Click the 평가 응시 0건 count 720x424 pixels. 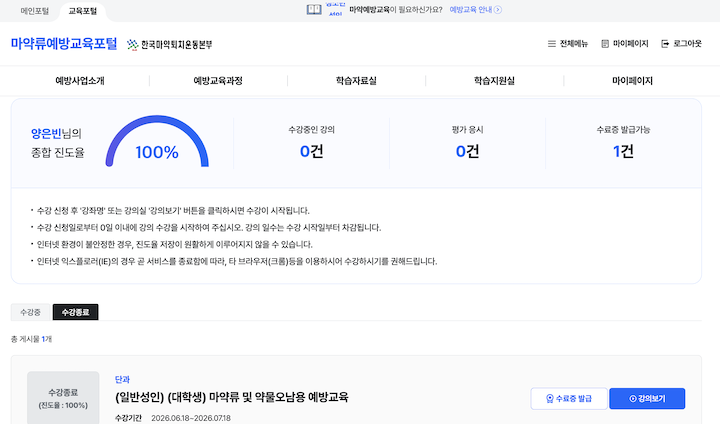coord(467,151)
